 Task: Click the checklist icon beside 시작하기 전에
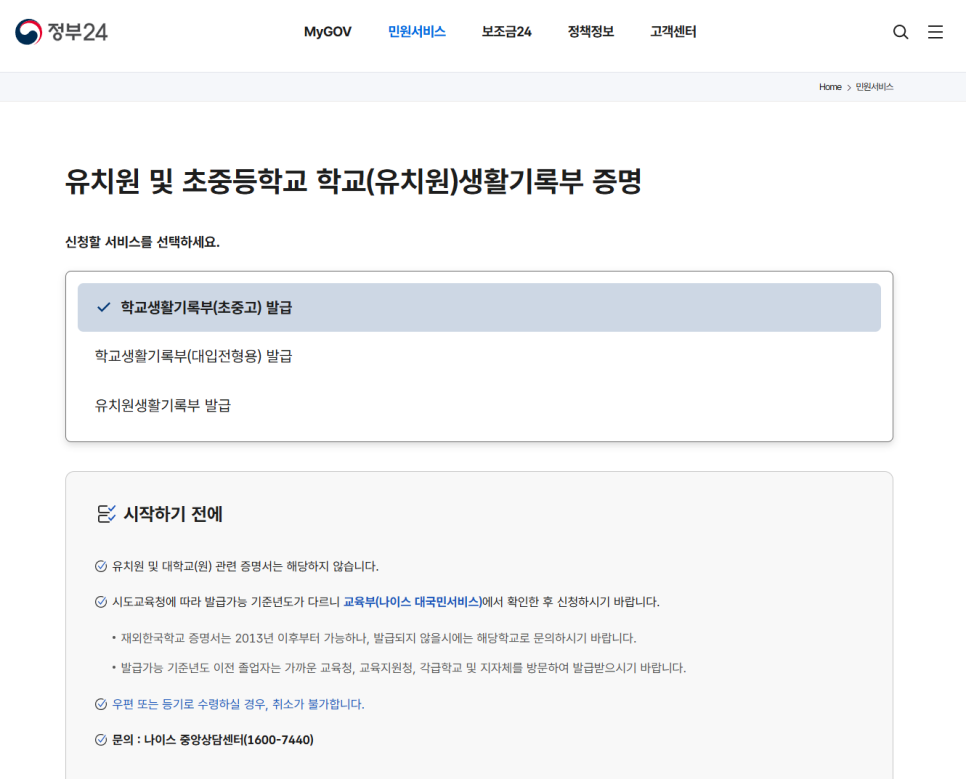click(106, 513)
